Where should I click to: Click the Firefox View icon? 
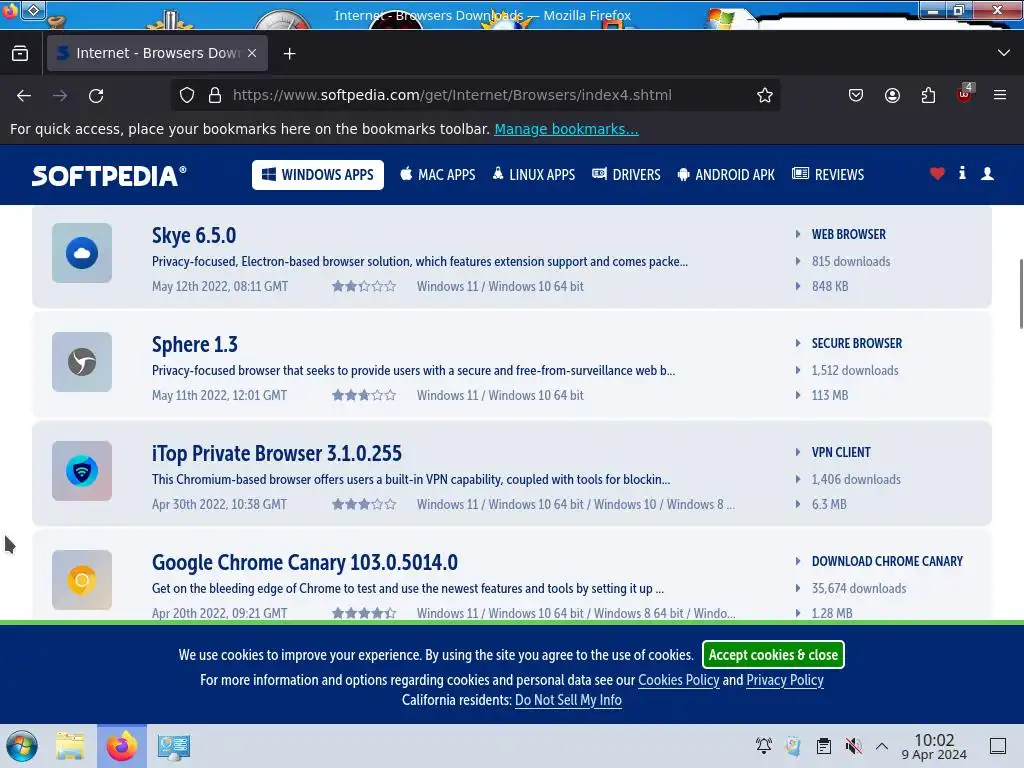20,54
